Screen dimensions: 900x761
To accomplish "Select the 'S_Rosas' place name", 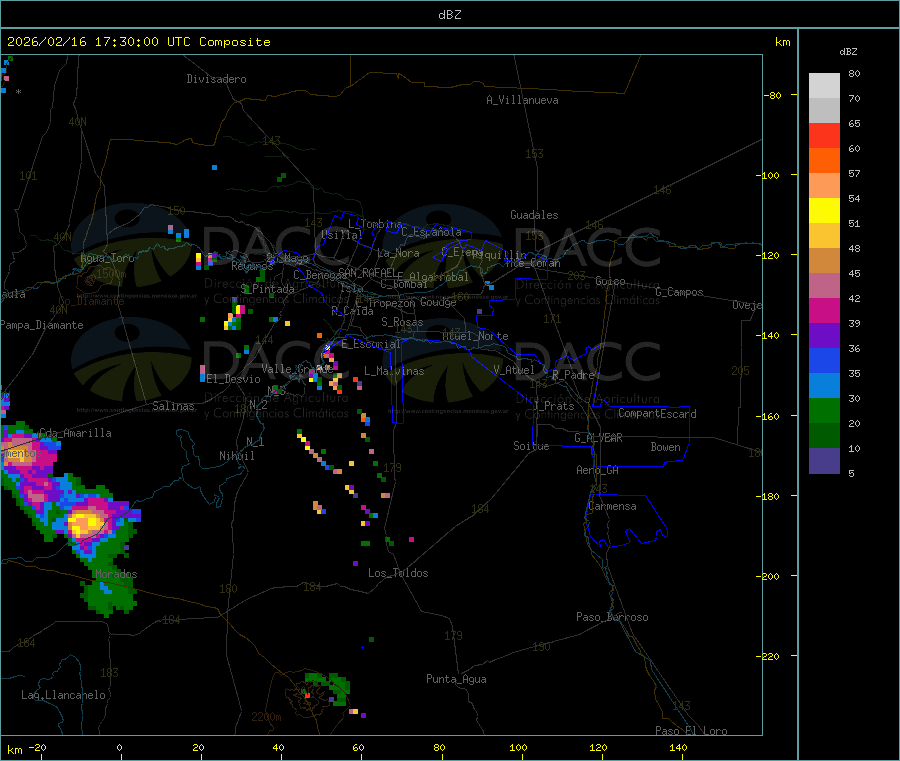I will [x=402, y=322].
